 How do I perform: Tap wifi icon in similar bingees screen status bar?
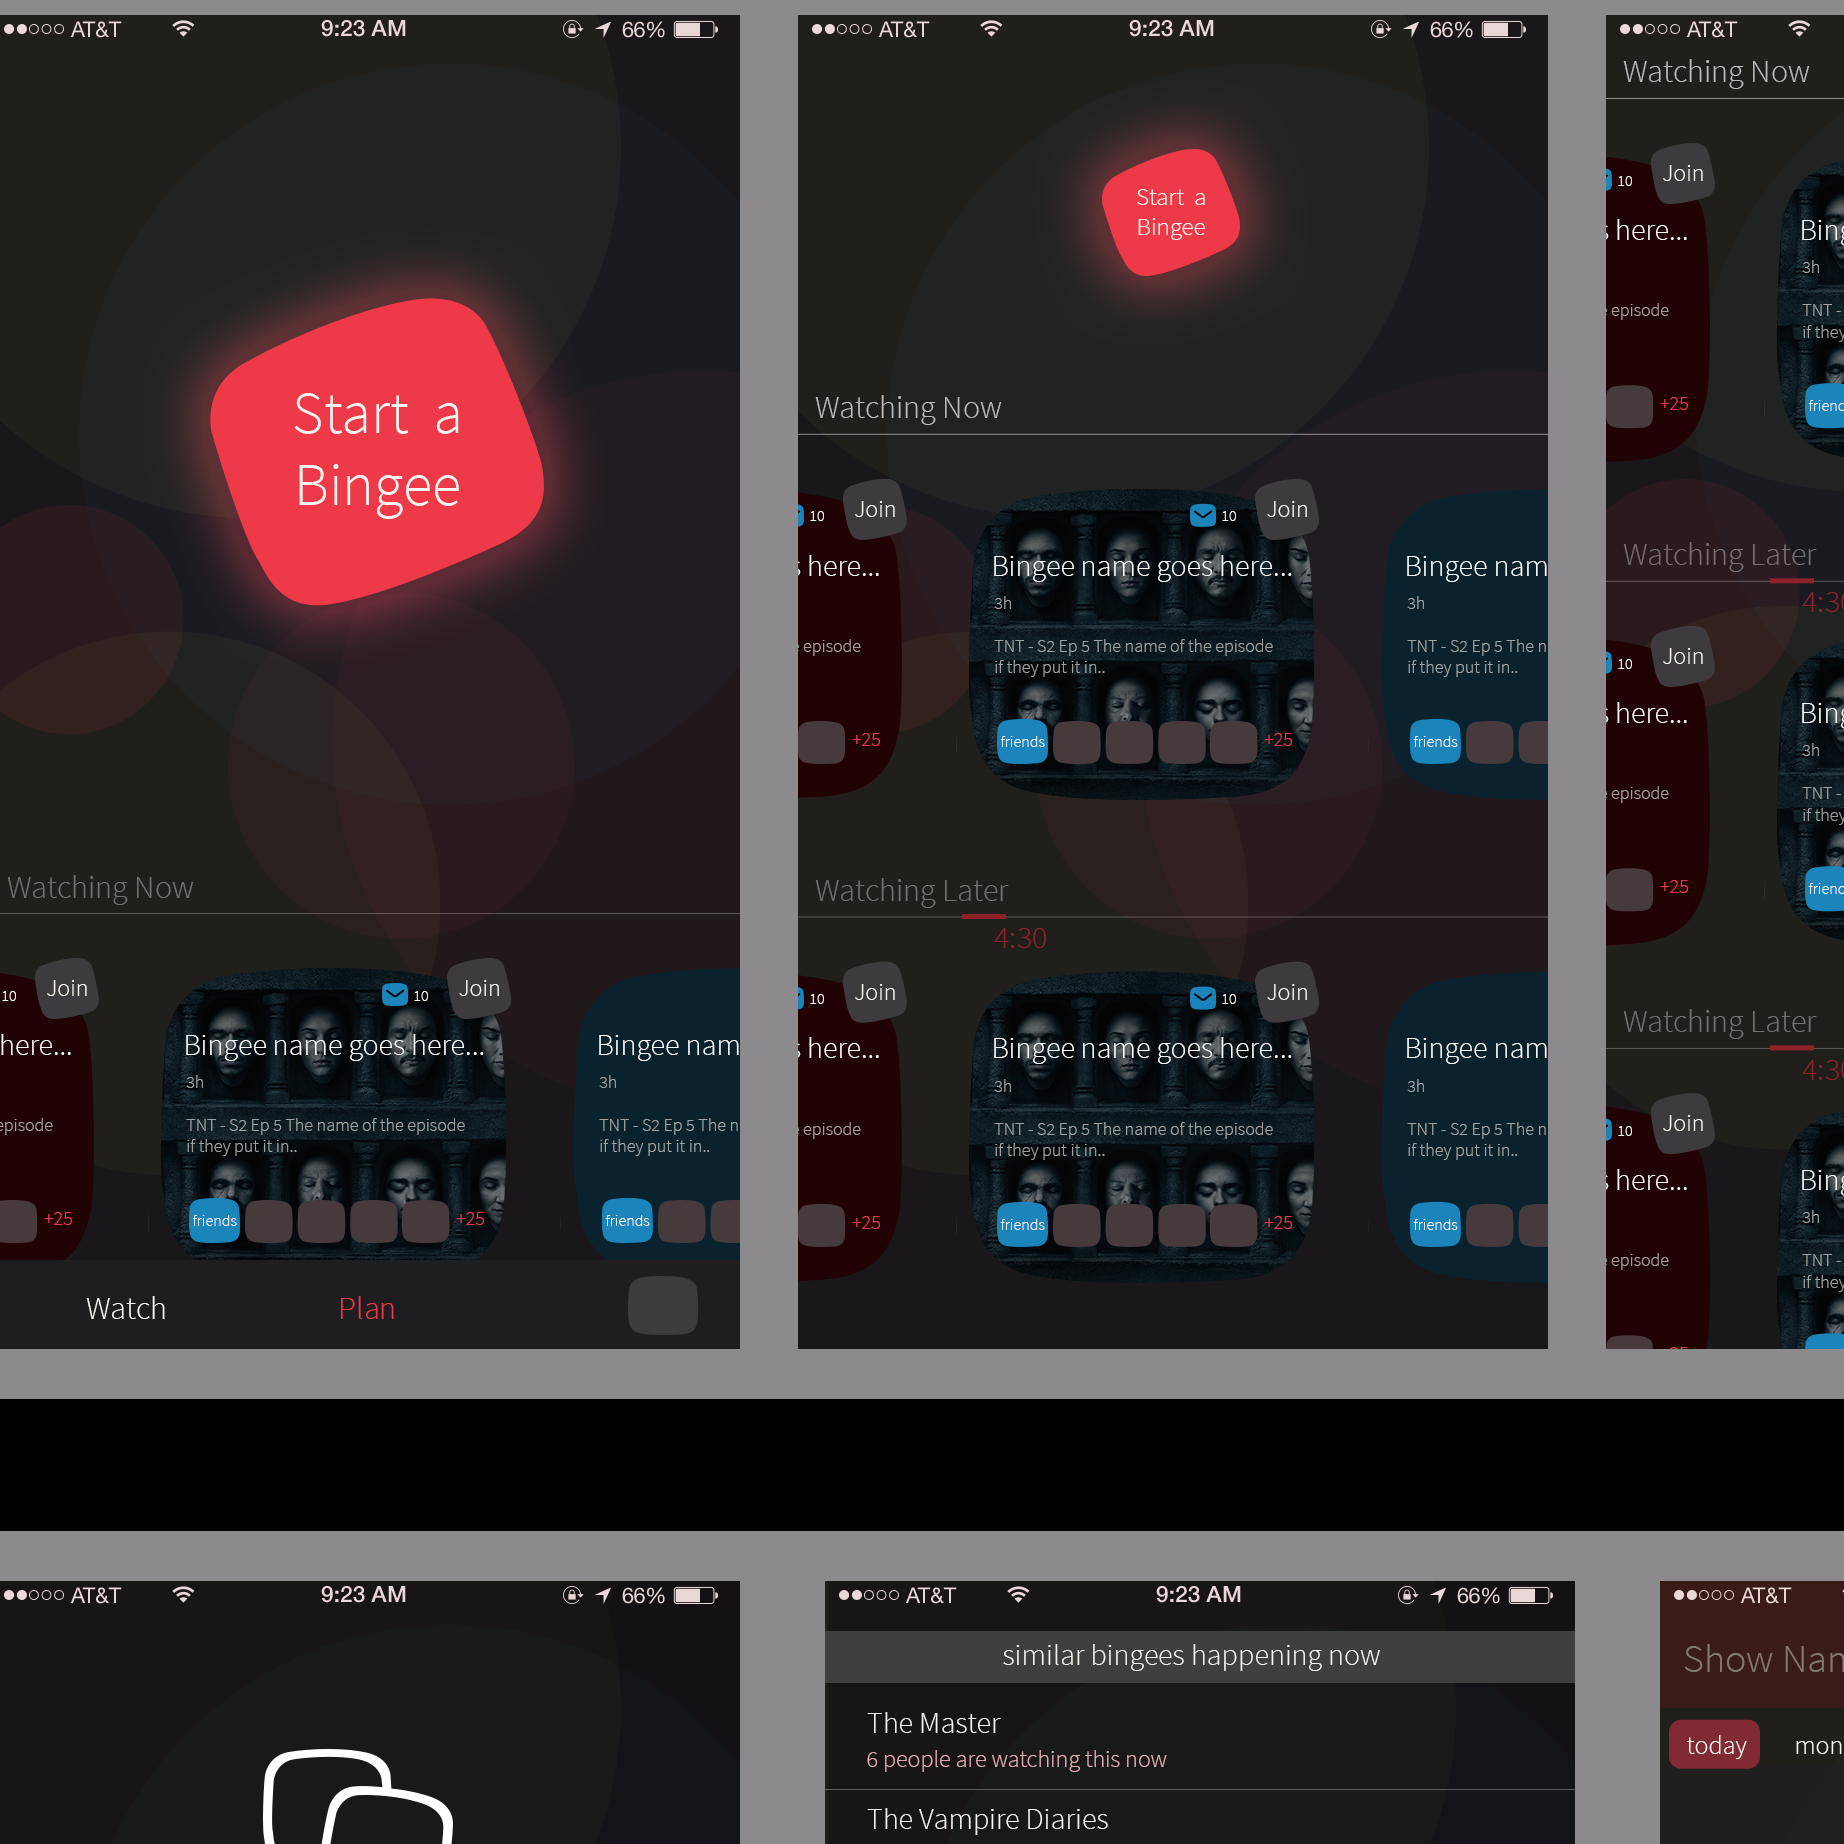click(1018, 1594)
